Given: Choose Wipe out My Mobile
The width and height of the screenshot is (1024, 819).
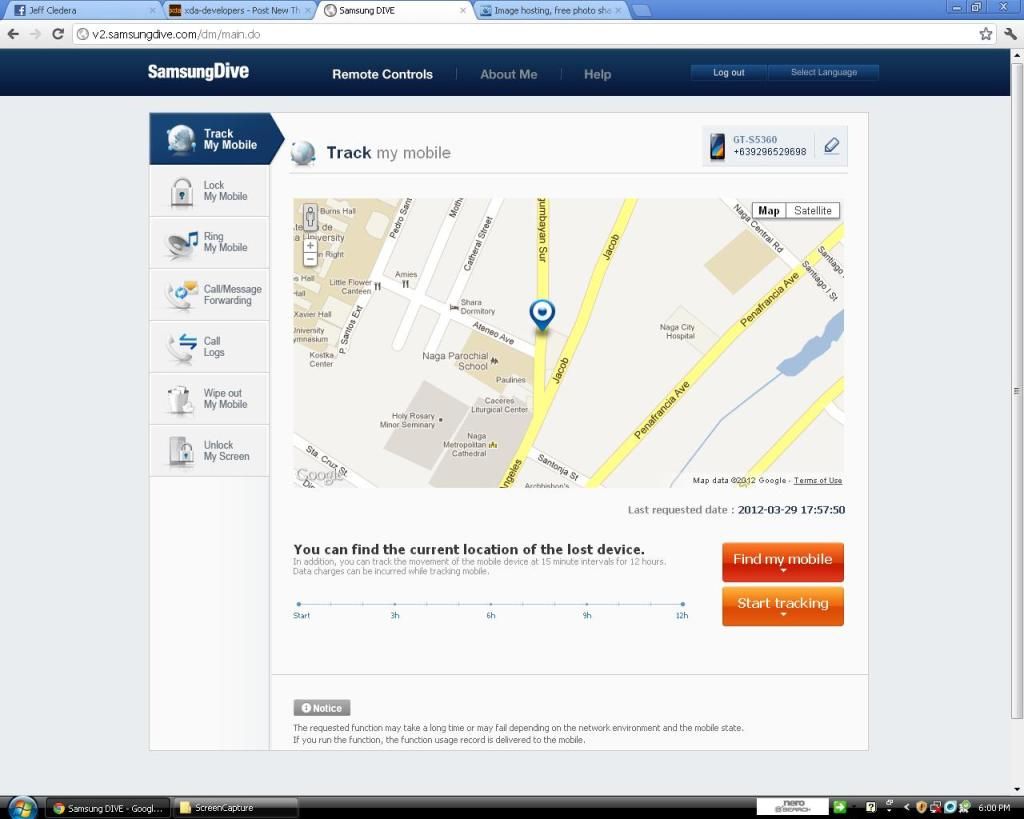Looking at the screenshot, I should pos(209,399).
